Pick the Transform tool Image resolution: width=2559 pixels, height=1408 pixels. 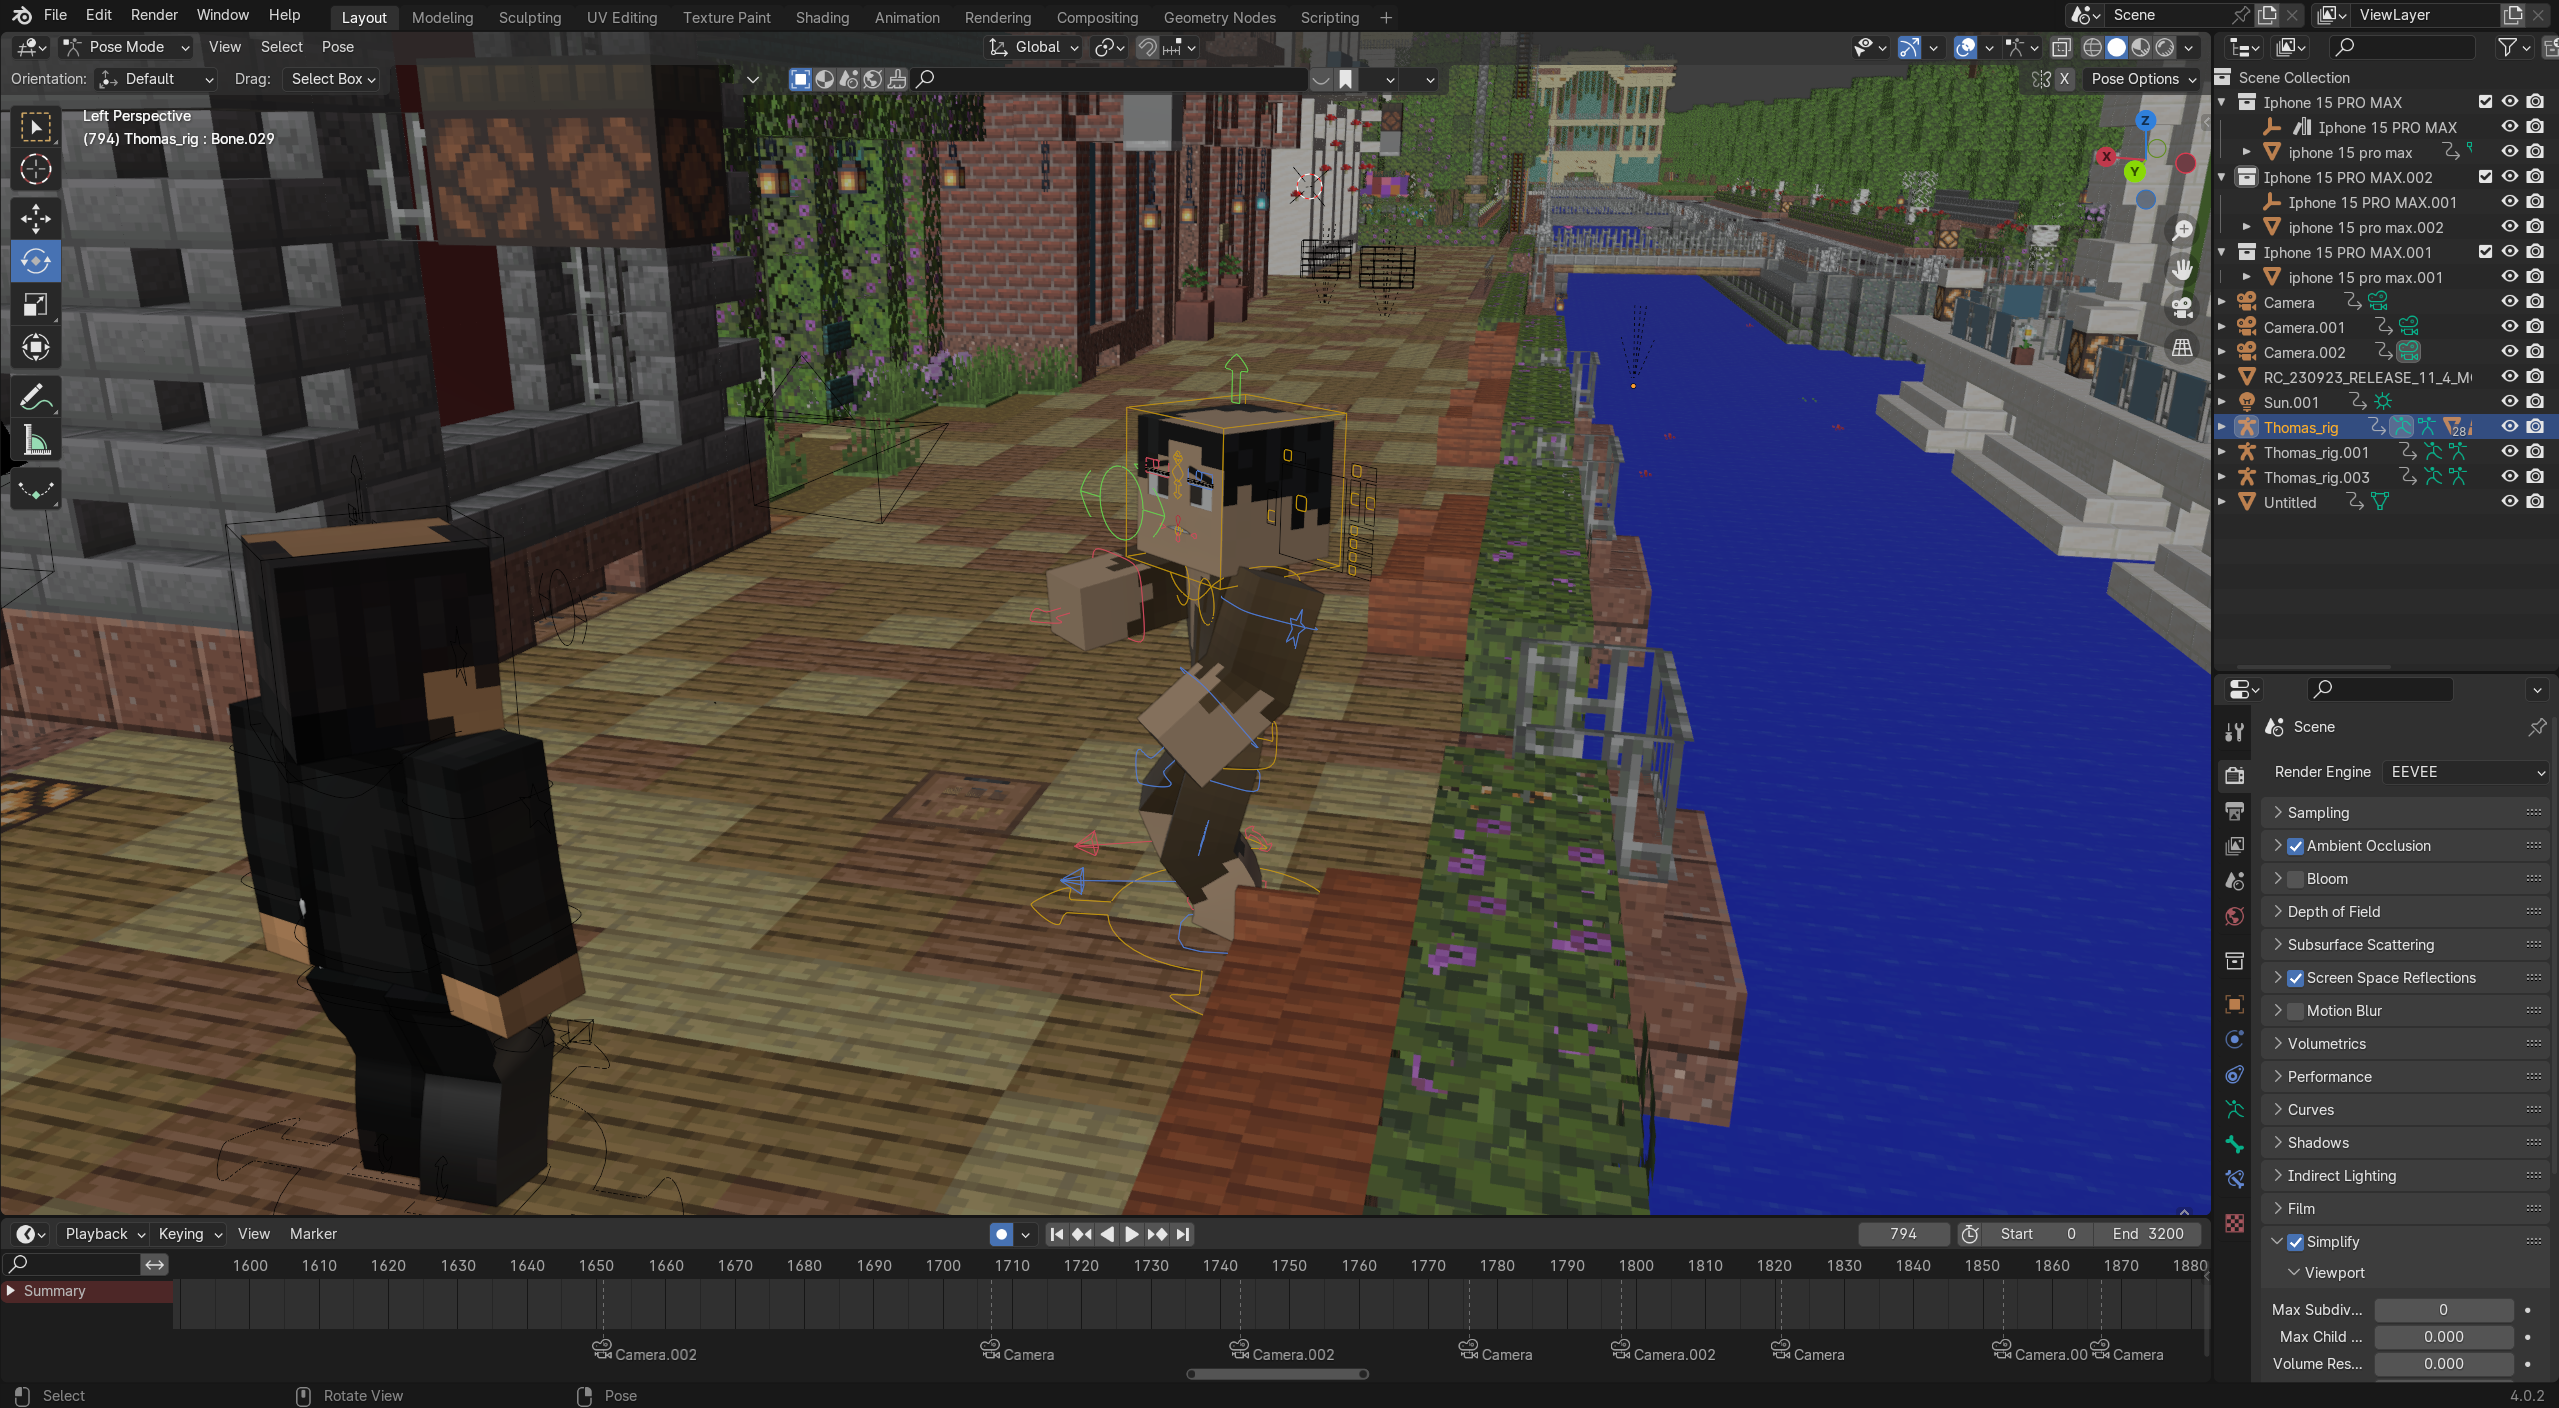pos(36,348)
